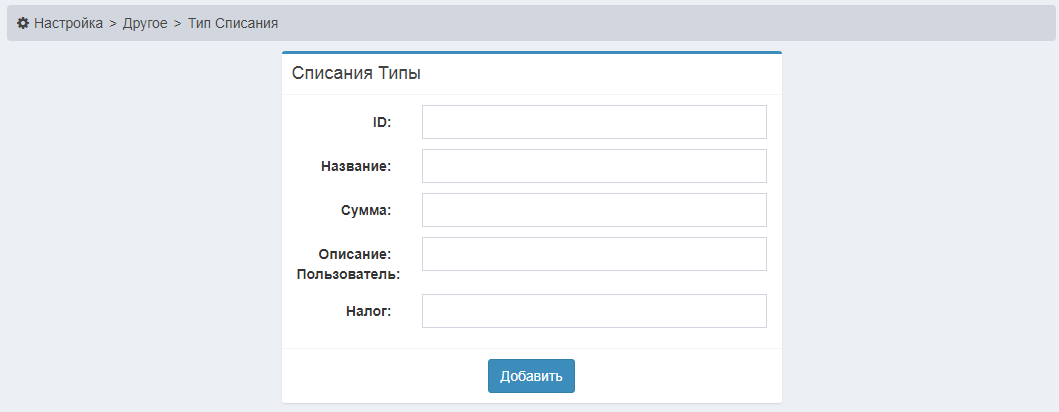The image size is (1059, 412).
Task: Open the Настройка breadcrumb link
Action: coord(68,22)
